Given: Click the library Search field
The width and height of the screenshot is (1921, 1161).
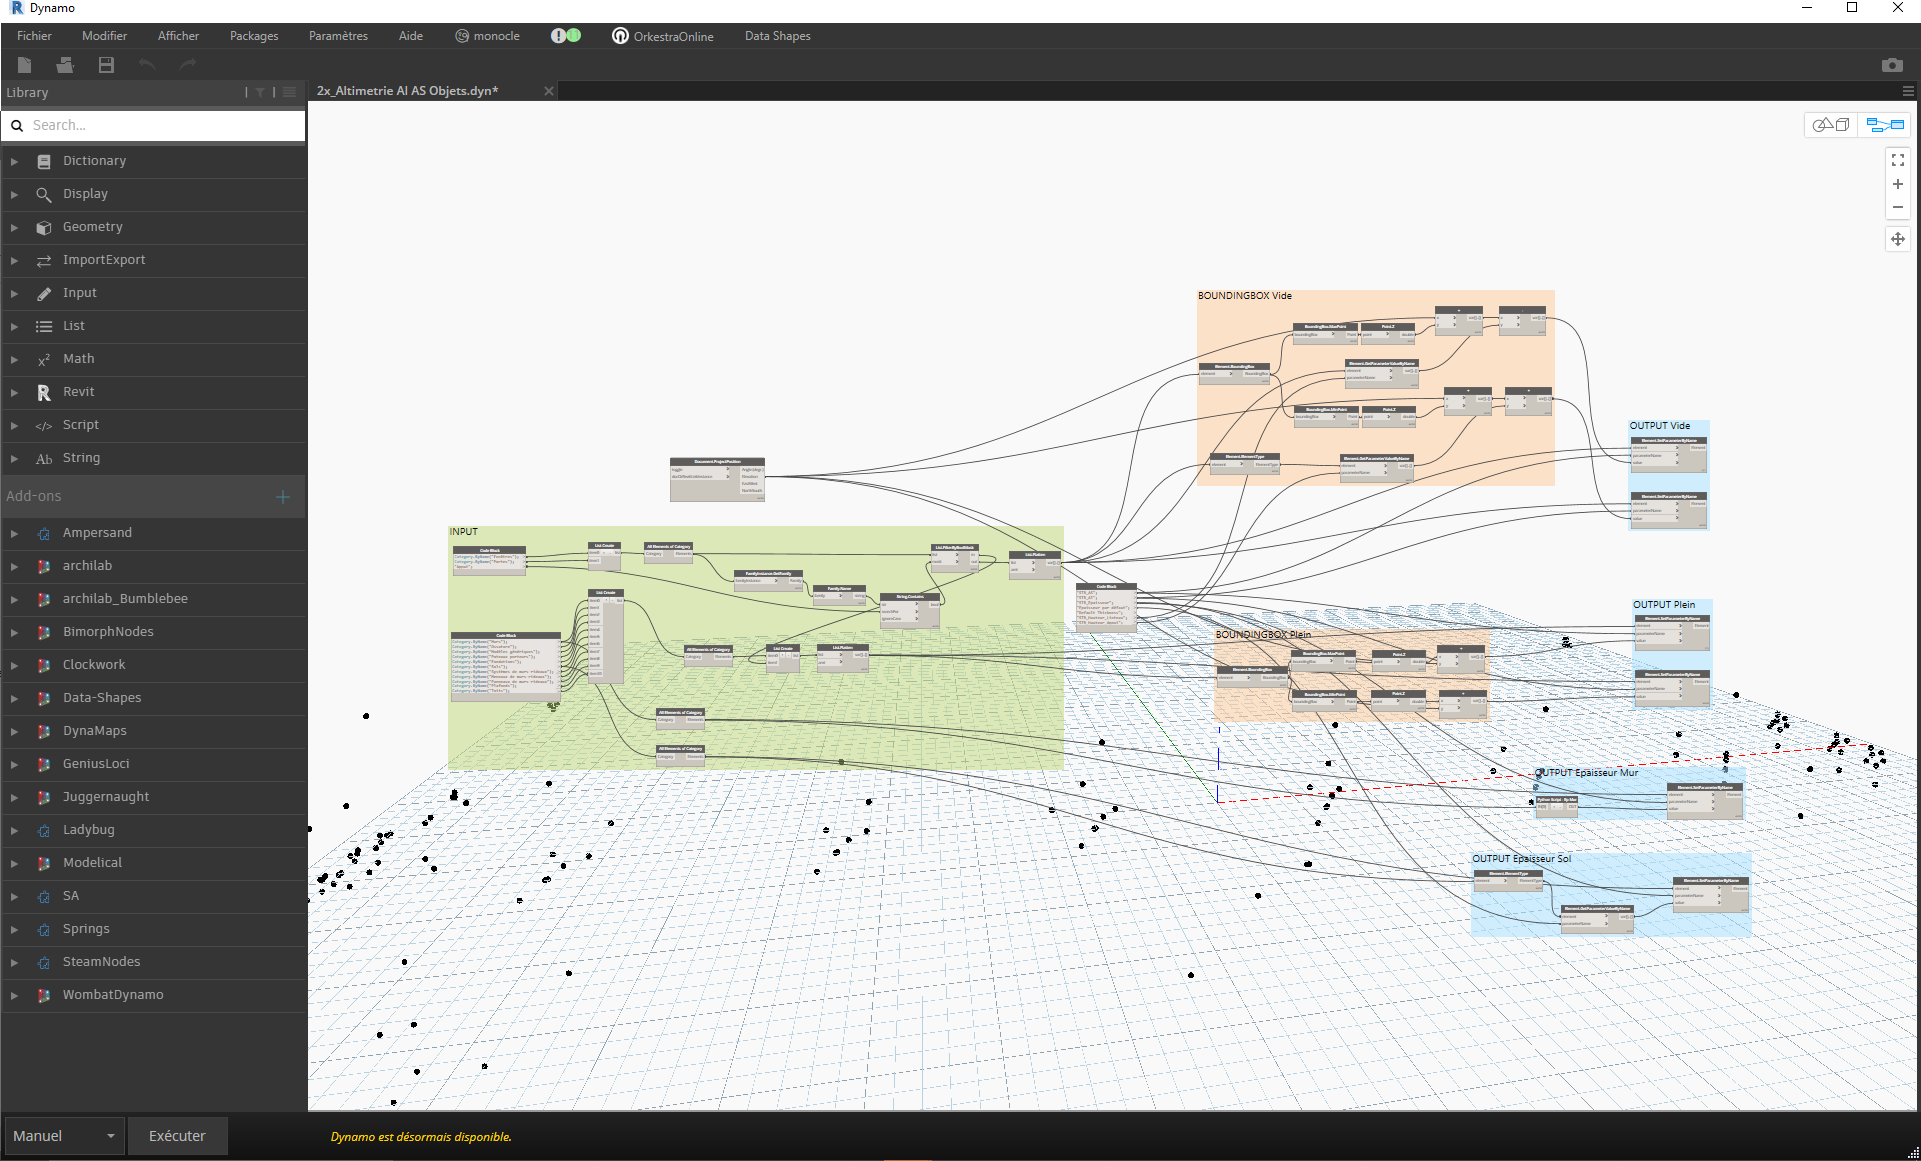Looking at the screenshot, I should (160, 125).
